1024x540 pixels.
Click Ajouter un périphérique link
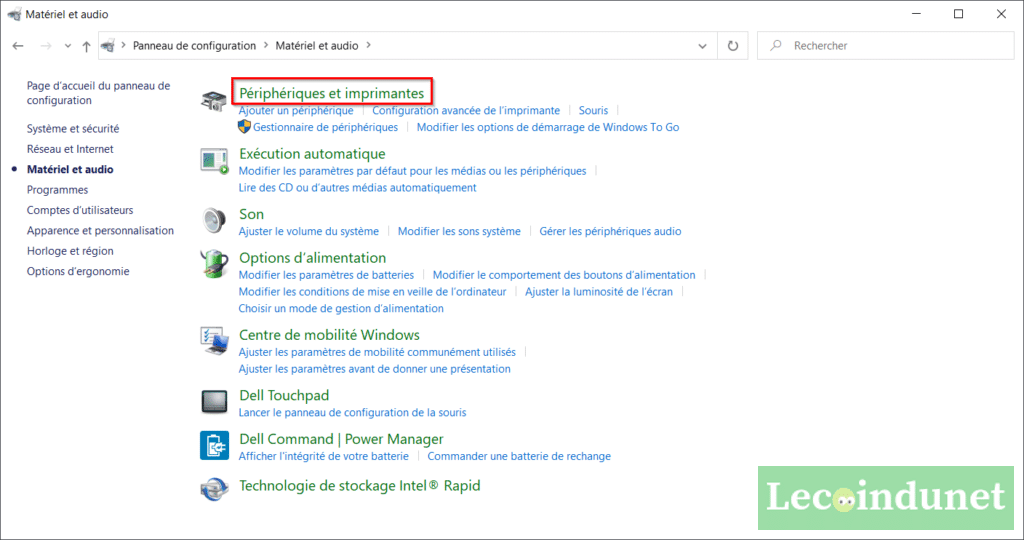tap(296, 110)
